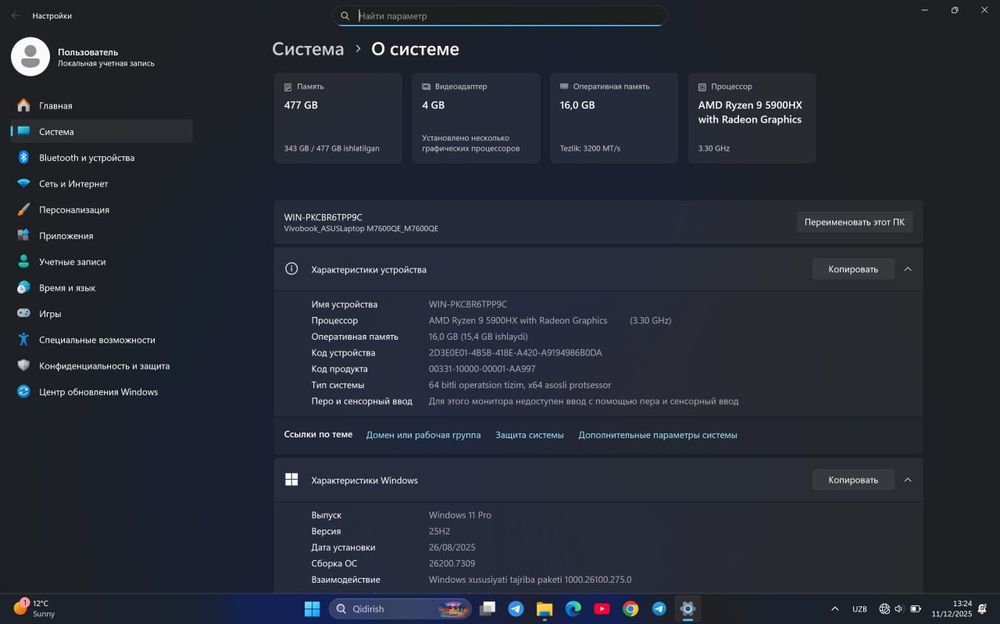Launch Microsoft Edge from the taskbar

point(573,609)
